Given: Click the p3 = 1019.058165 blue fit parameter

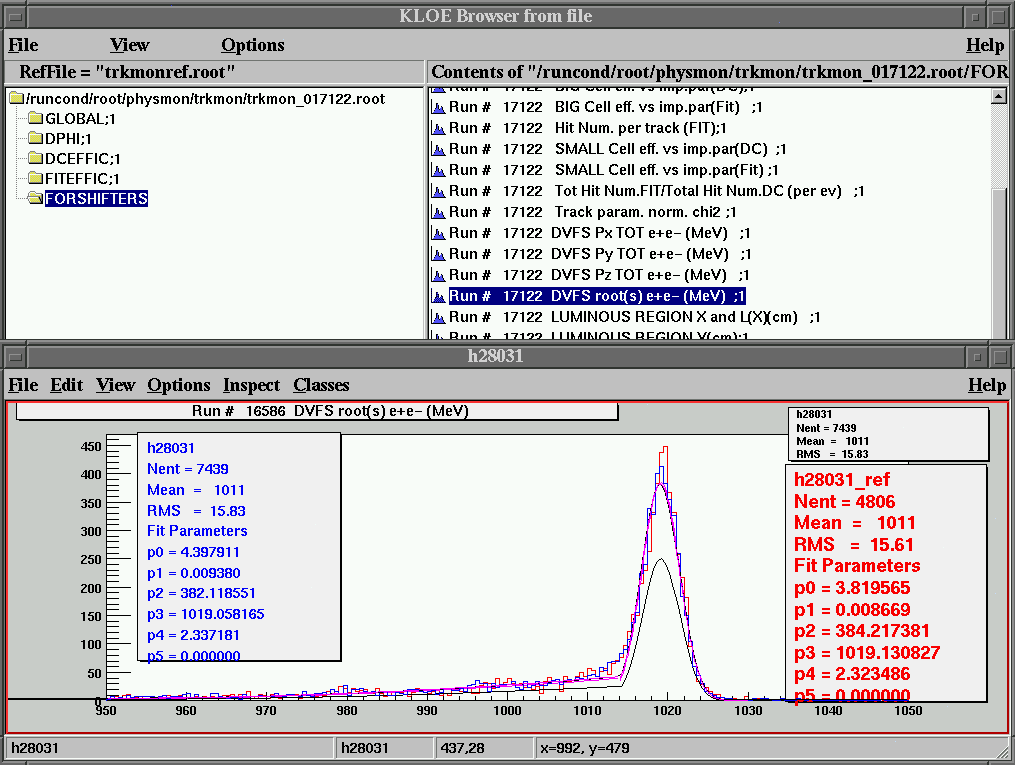Looking at the screenshot, I should coord(206,614).
